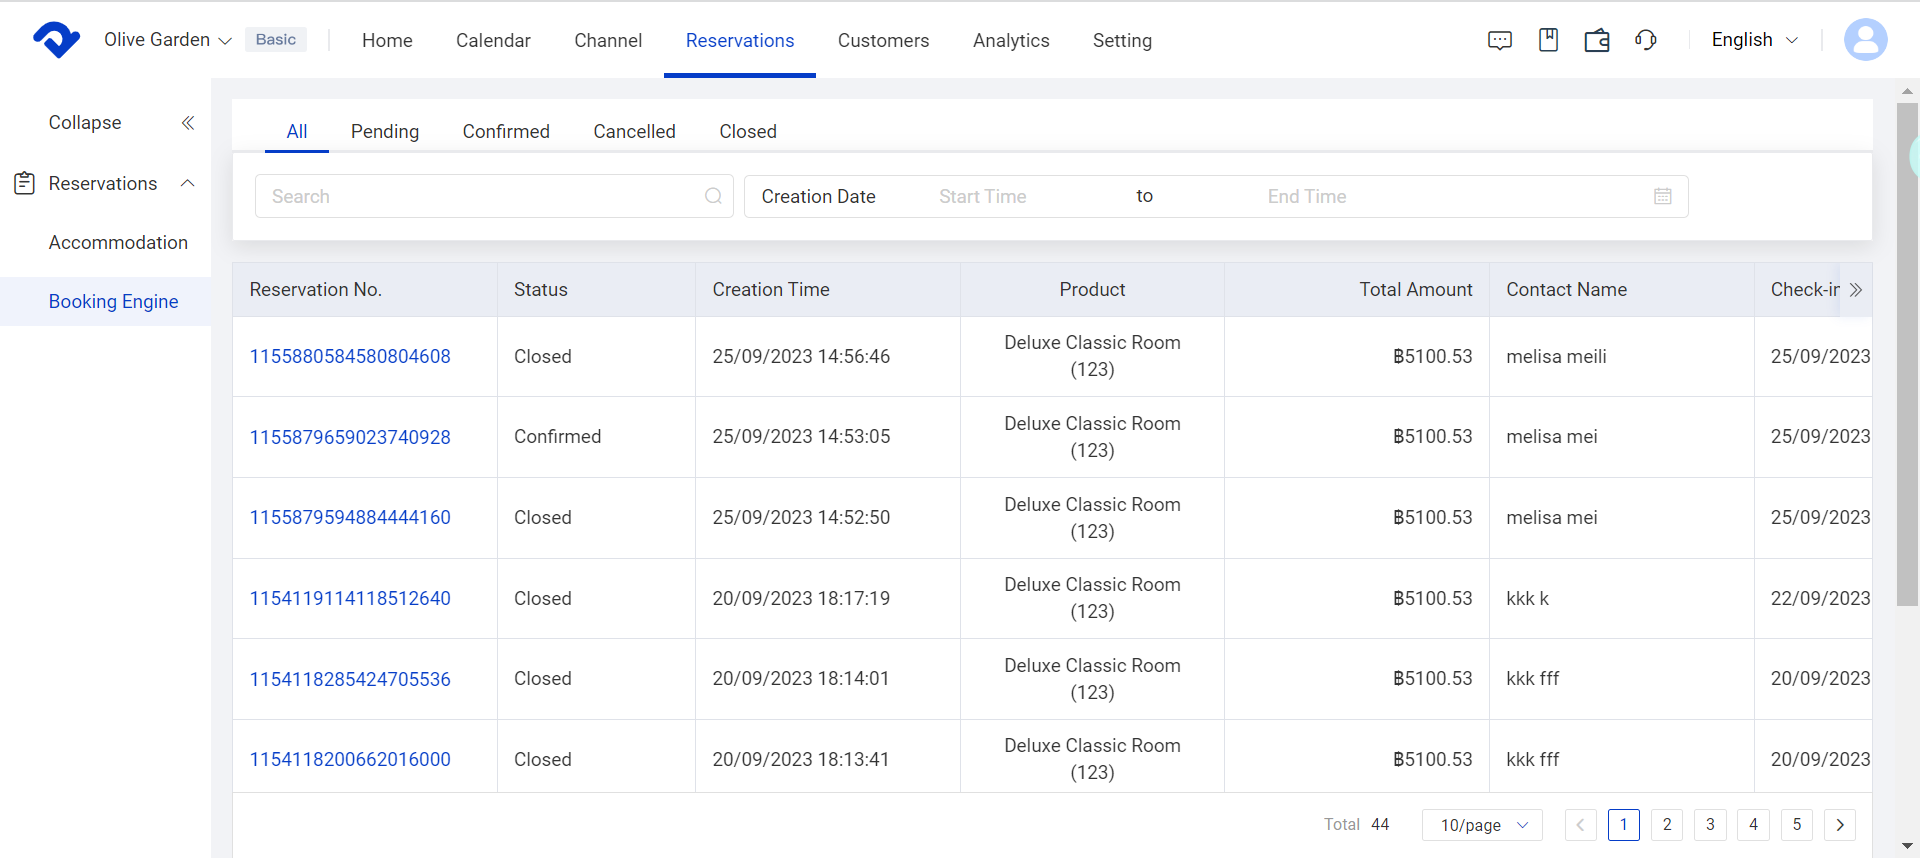Open the English language dropdown

[x=1754, y=40]
